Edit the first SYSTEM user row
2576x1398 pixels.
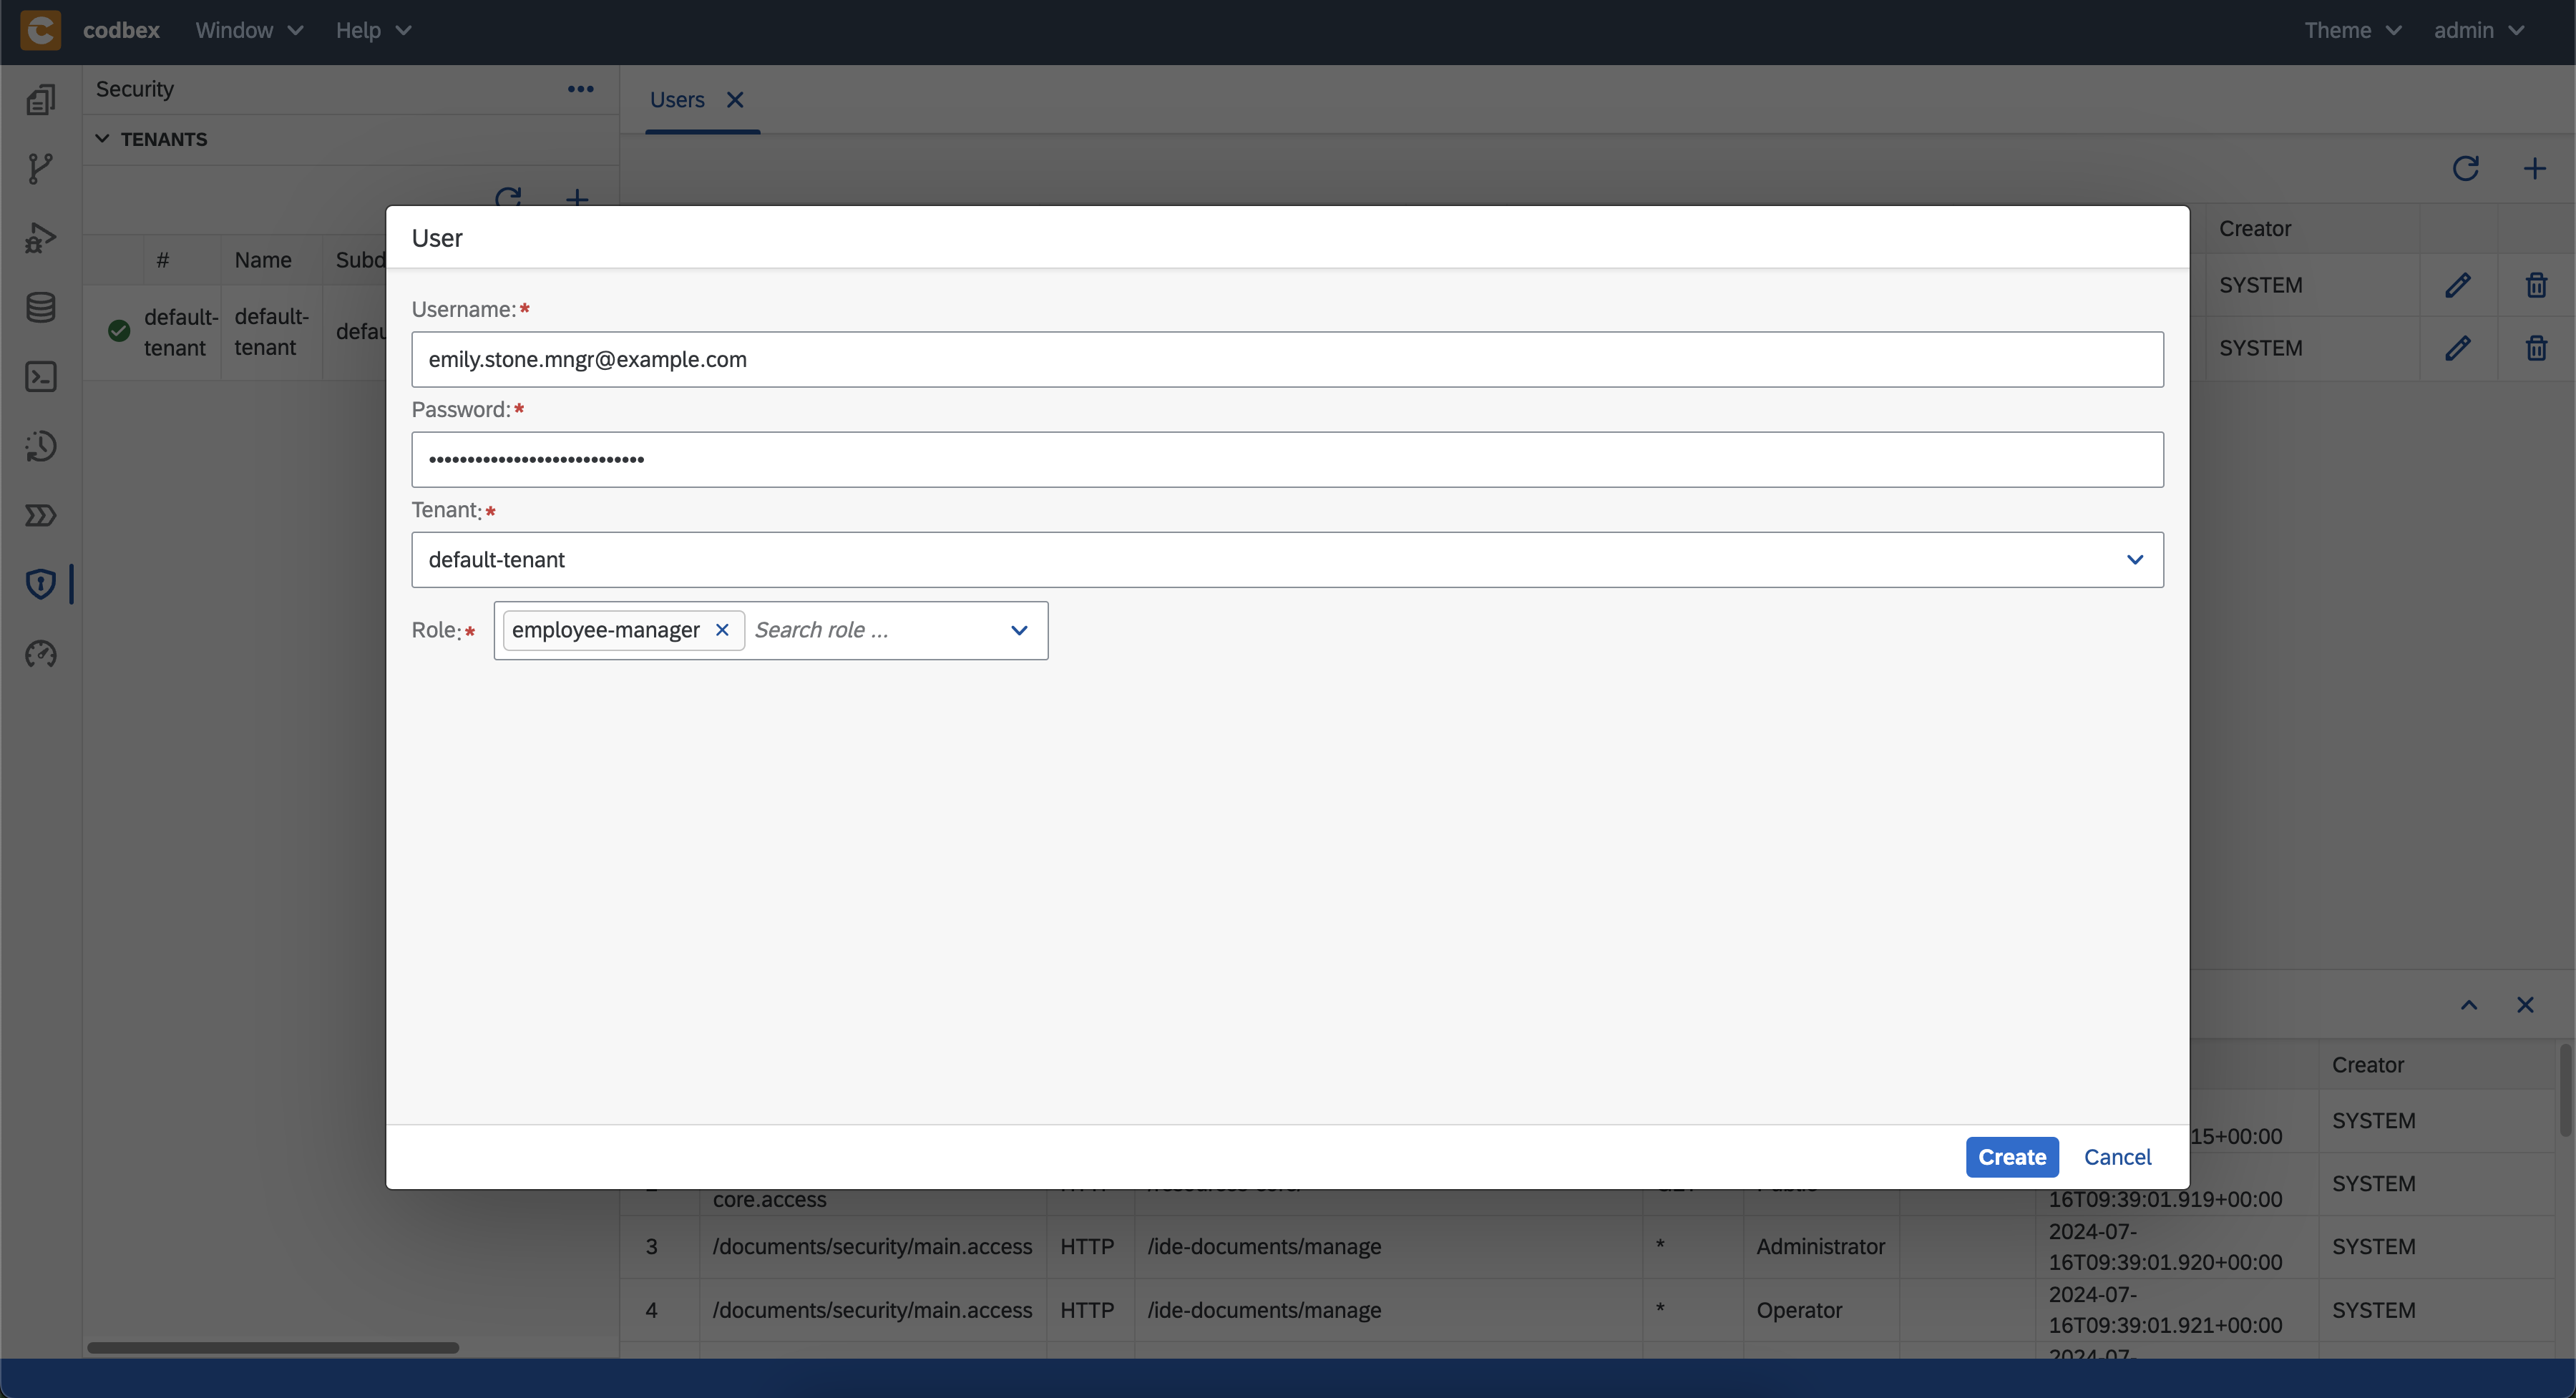tap(2458, 285)
